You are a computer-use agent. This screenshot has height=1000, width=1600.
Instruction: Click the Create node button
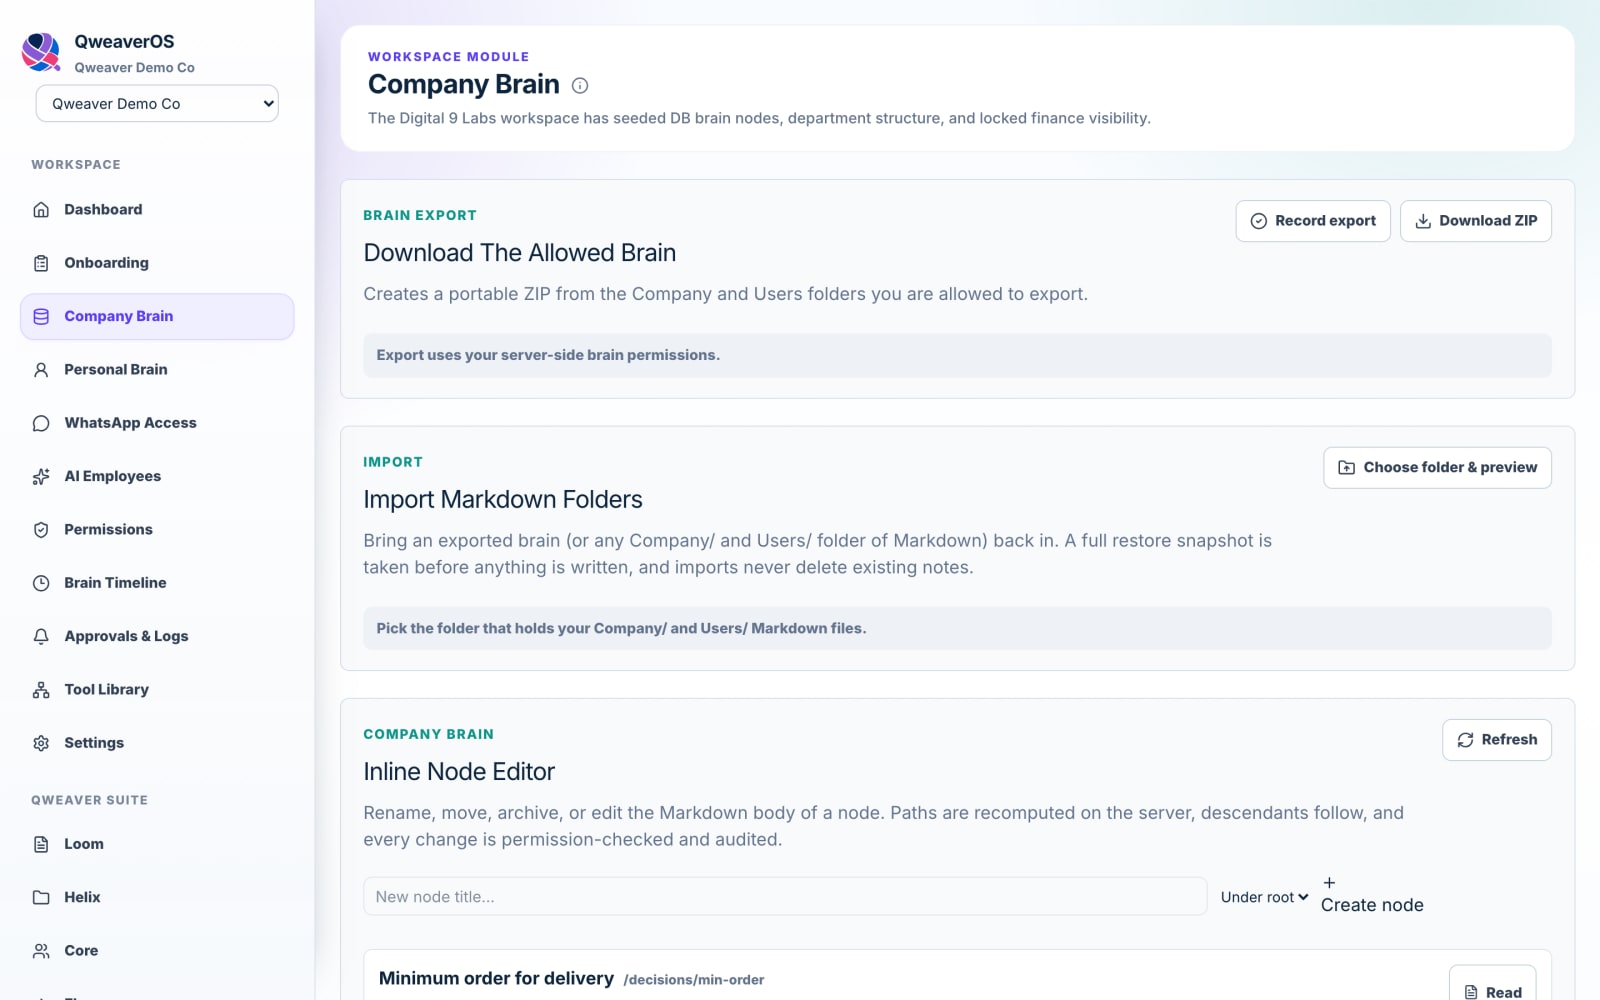click(1372, 895)
